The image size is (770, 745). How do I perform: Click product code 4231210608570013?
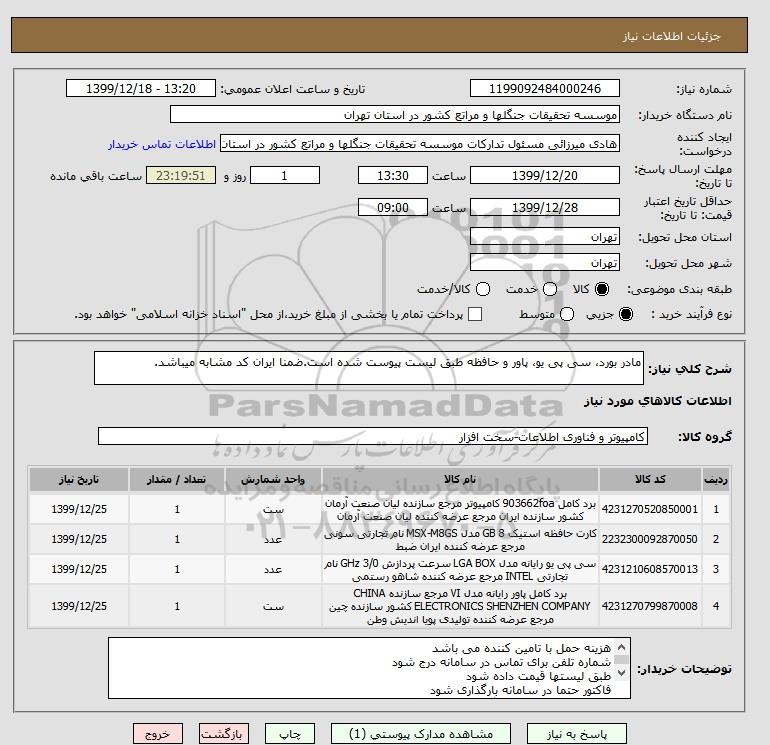point(650,569)
